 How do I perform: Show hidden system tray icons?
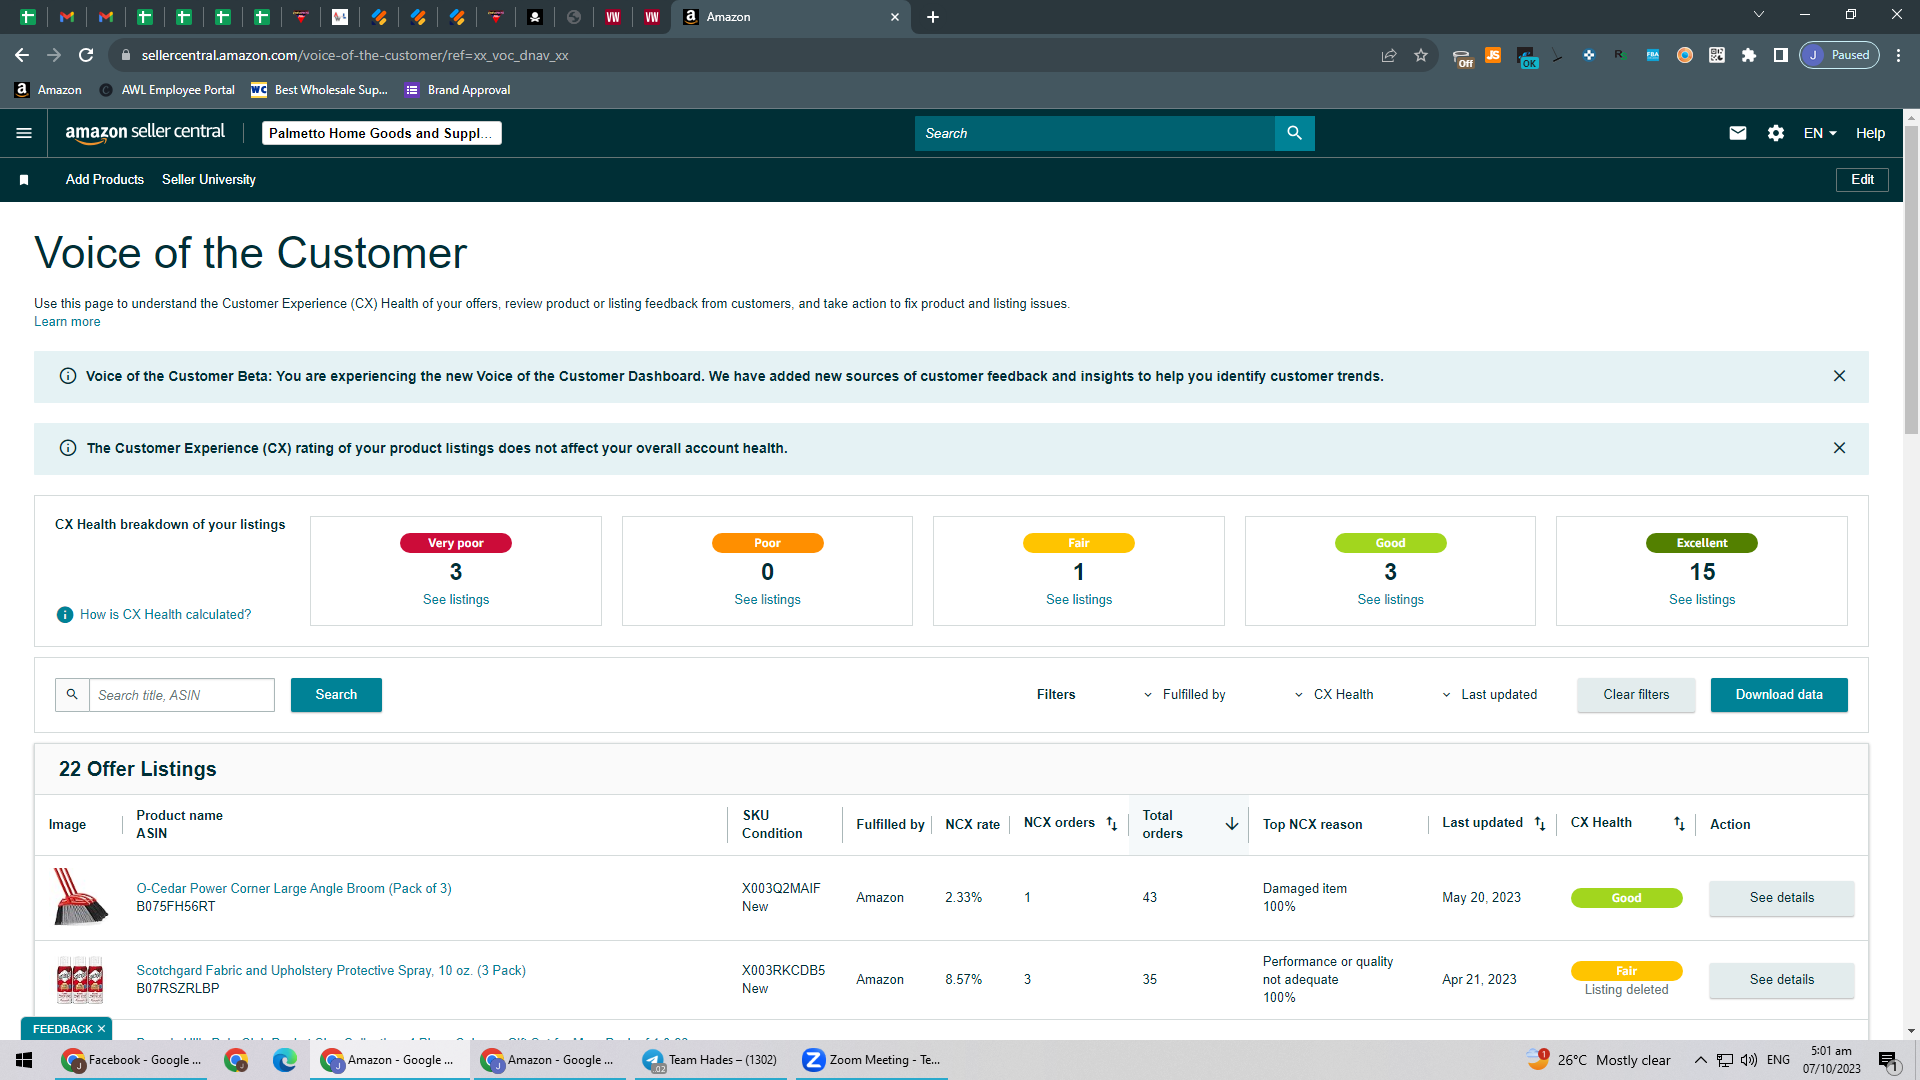1700,1060
